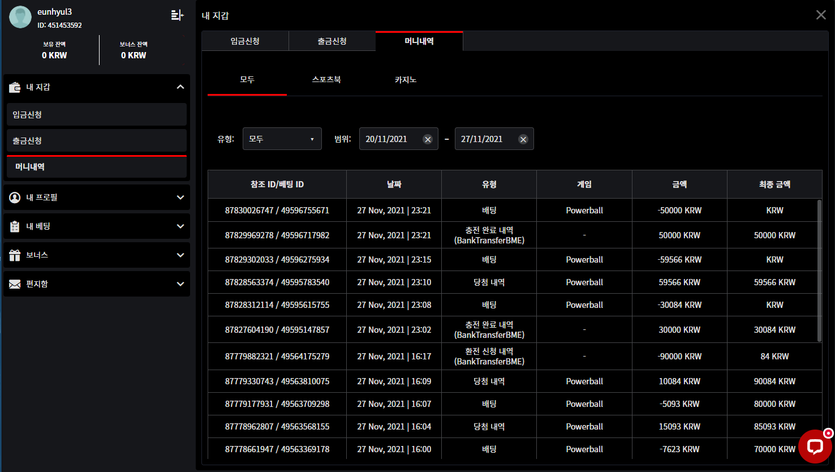Select row ID 87829969278 / 49596717982
This screenshot has height=472, width=835.
pyautogui.click(x=277, y=235)
